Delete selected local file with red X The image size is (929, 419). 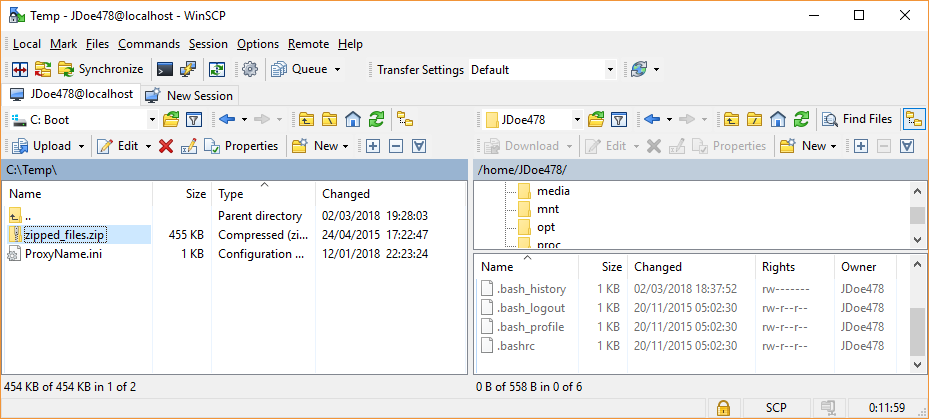point(166,146)
